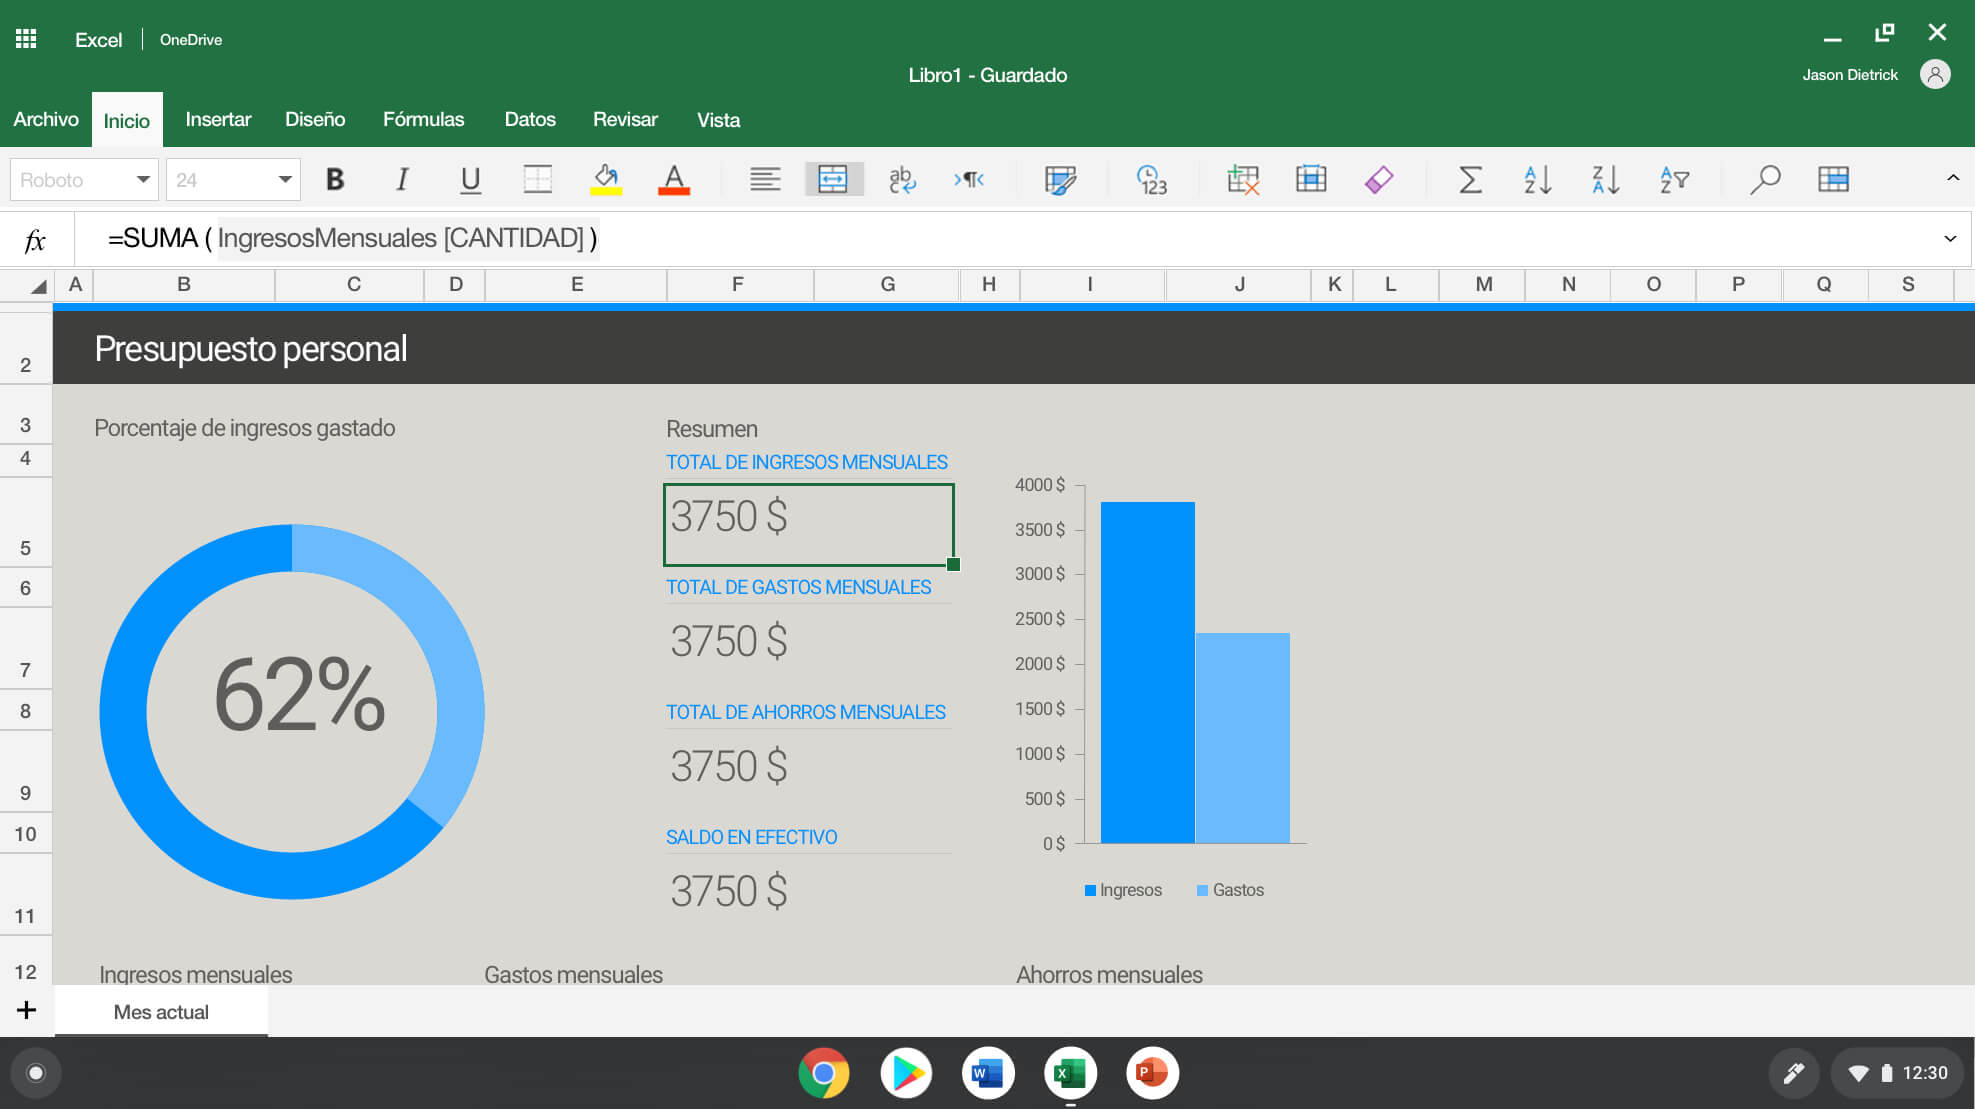
Task: Switch to the Fórmulas tab
Action: click(x=423, y=119)
